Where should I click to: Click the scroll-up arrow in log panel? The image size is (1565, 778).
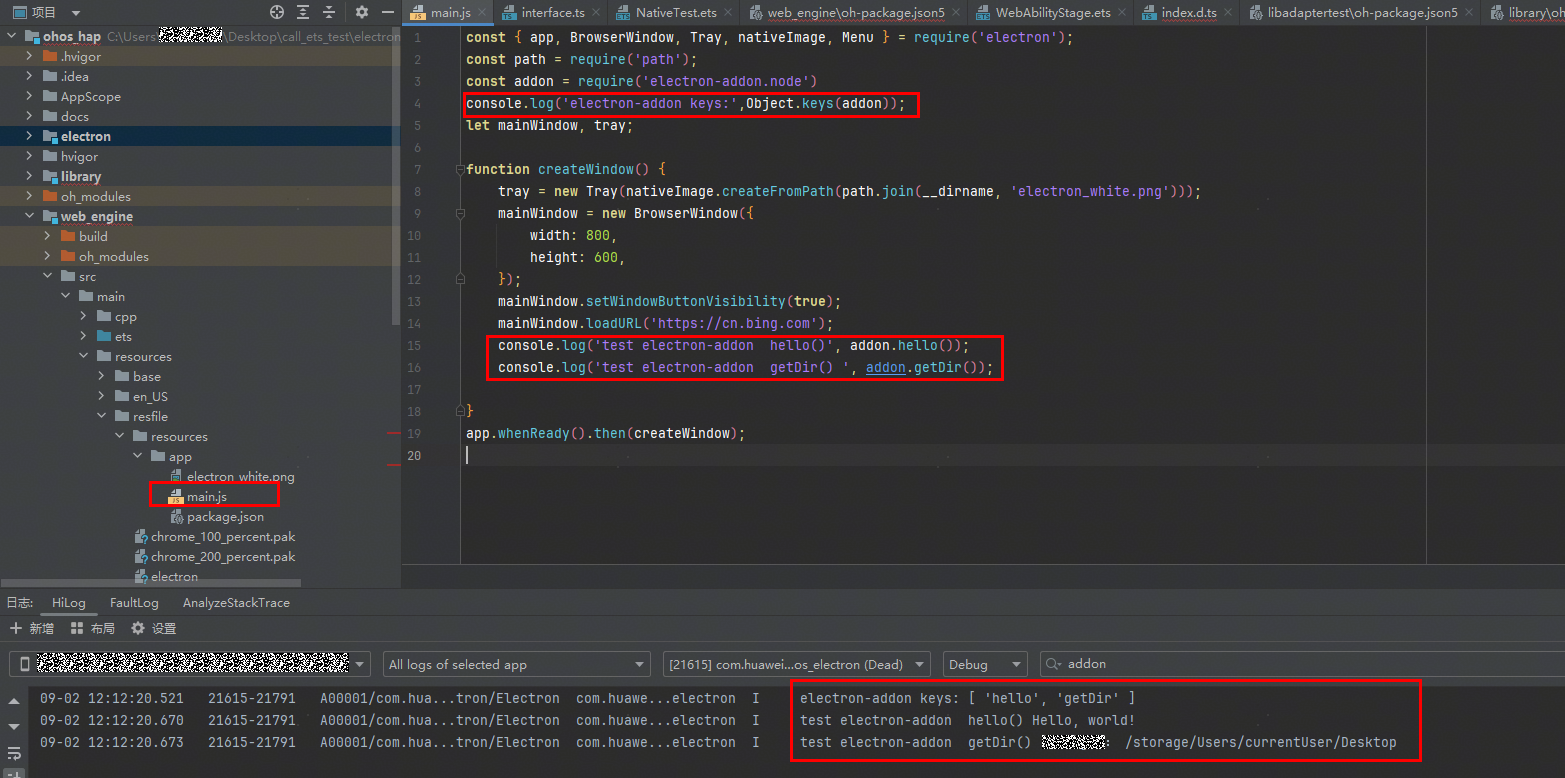coord(14,701)
